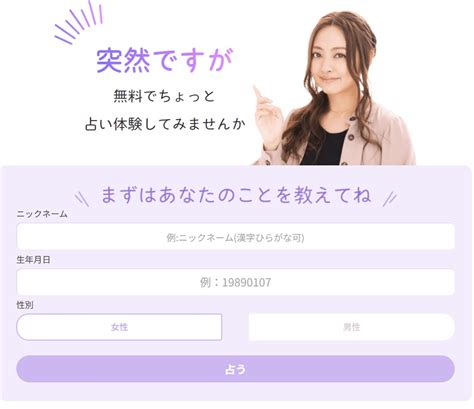Click the purple 突然ですが headline
Viewport: 474px width, 409px height.
point(165,60)
